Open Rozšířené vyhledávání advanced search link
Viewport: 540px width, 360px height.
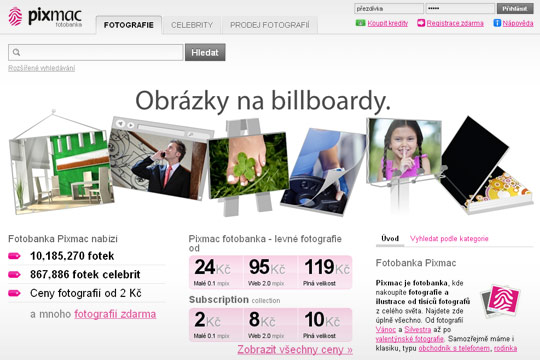click(41, 68)
